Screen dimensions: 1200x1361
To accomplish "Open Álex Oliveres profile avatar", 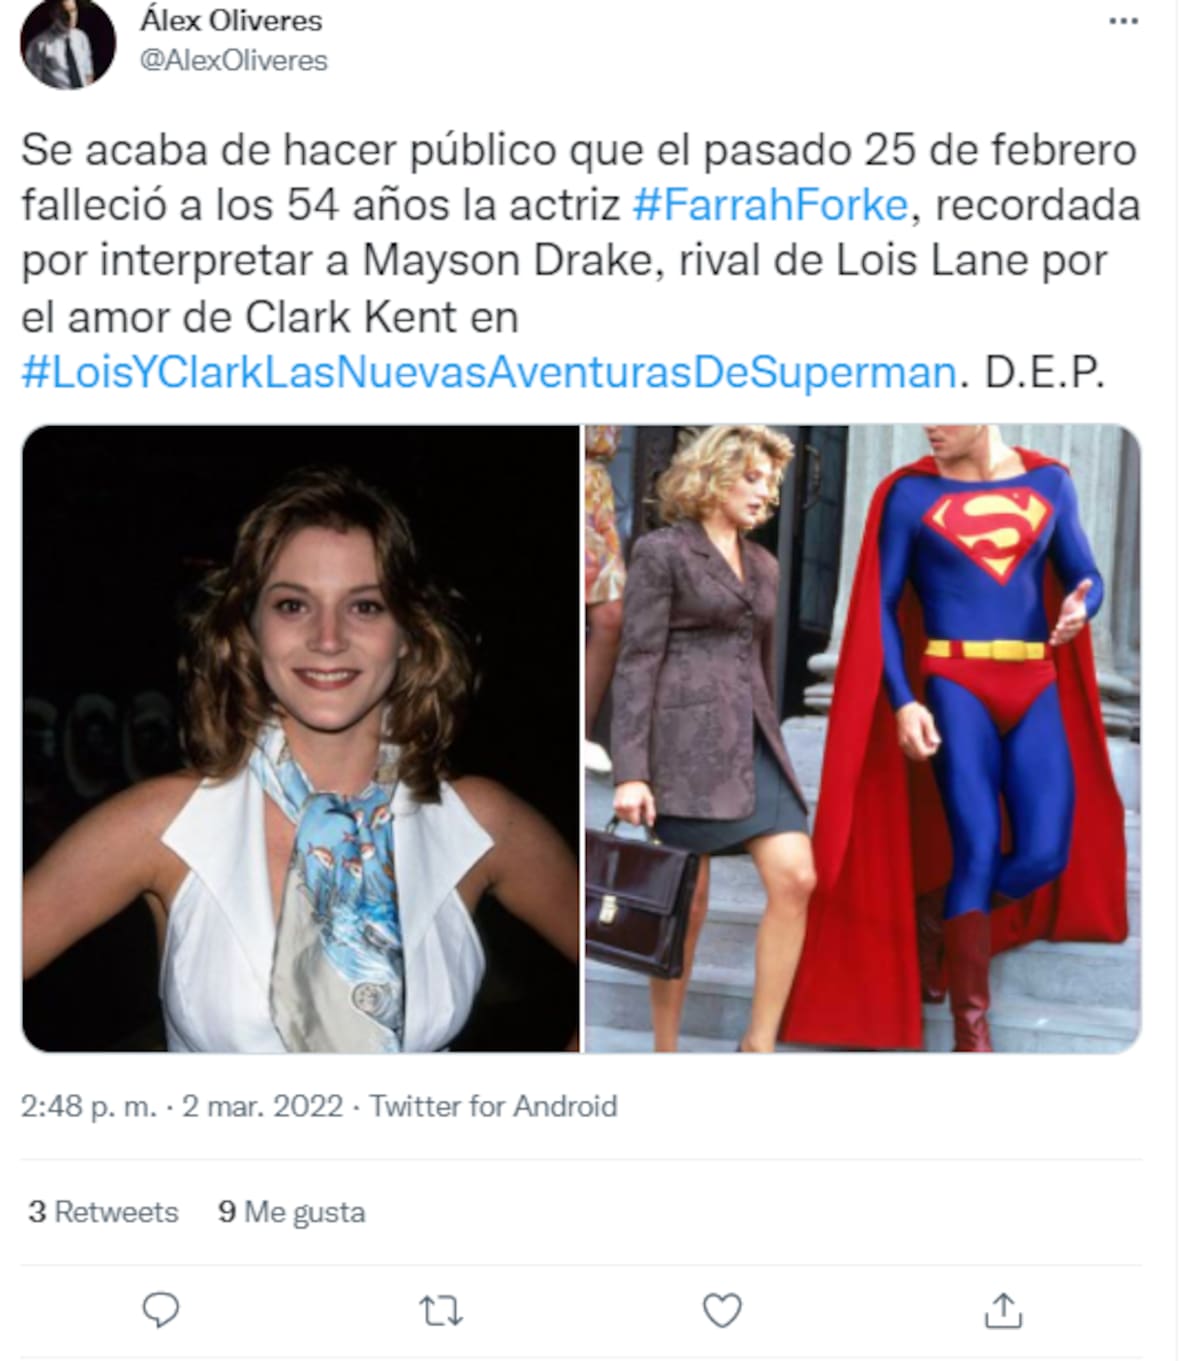I will [68, 44].
